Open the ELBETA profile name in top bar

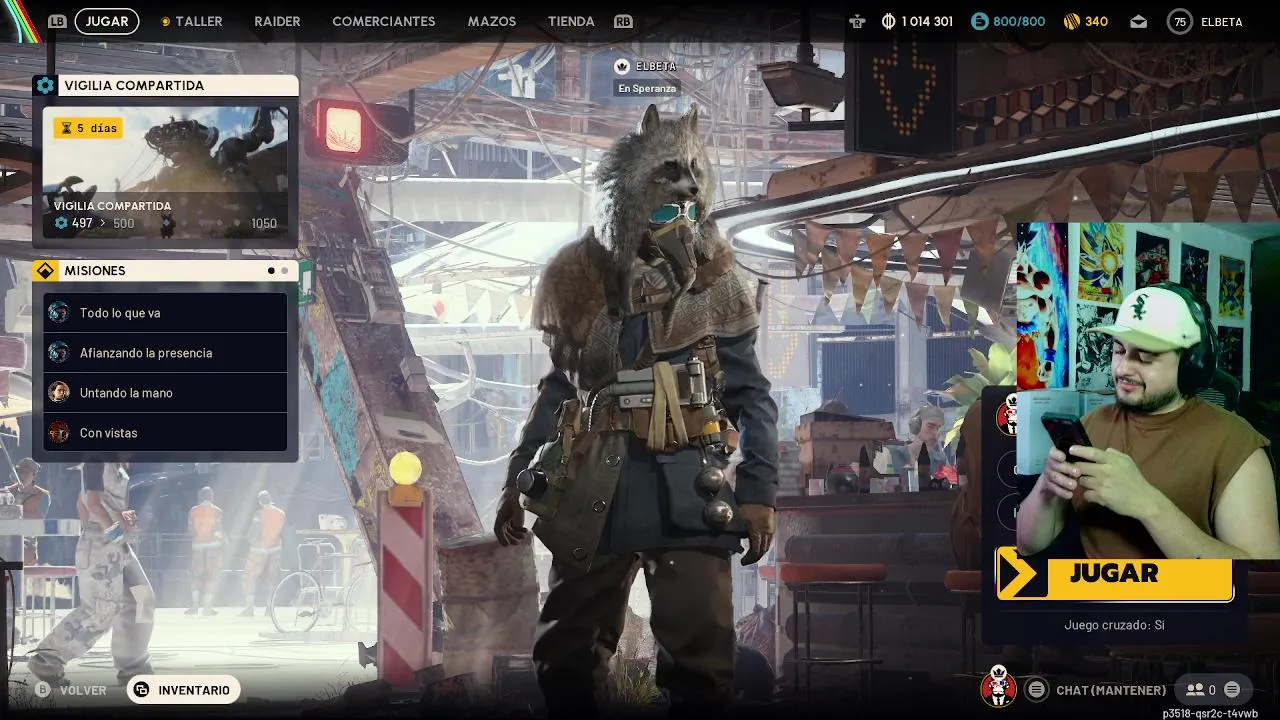1221,21
